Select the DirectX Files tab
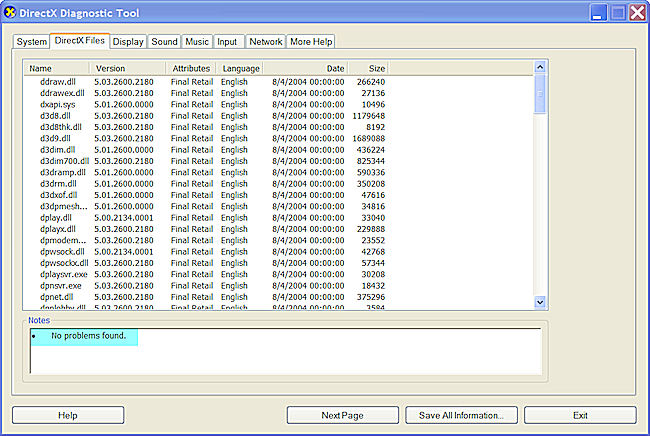Viewport: 650px width, 436px height. (80, 41)
